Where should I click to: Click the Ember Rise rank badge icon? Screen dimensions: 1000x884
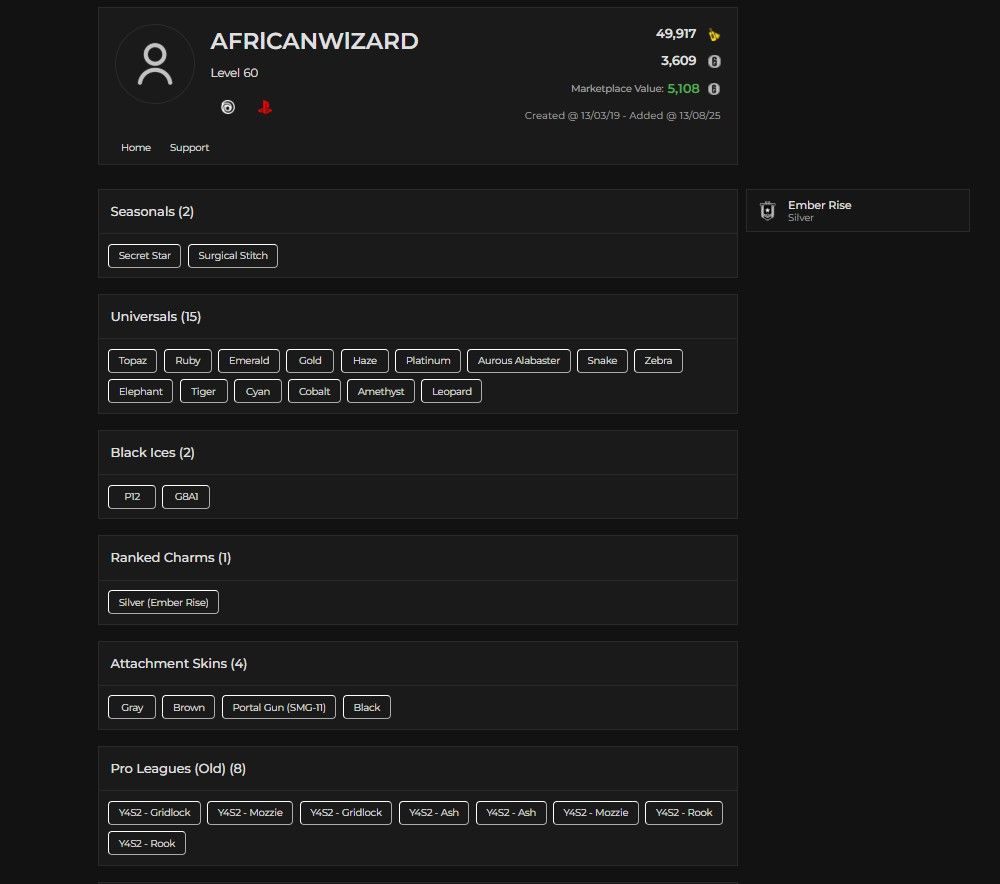(768, 210)
